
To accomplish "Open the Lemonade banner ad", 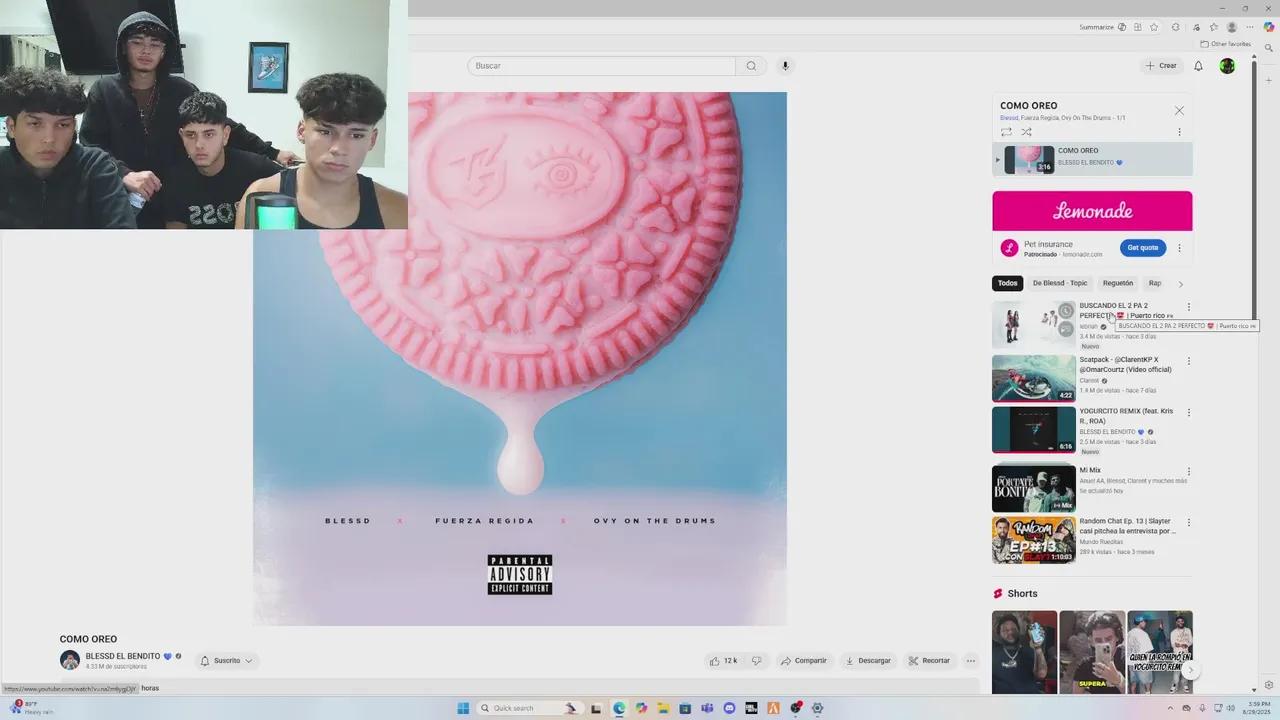I will coord(1092,211).
